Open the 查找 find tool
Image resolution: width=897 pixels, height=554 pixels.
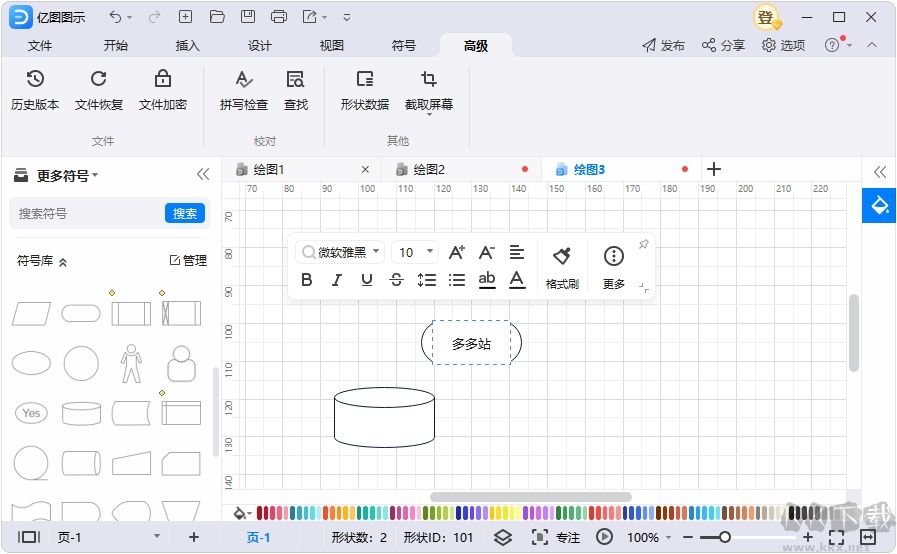pyautogui.click(x=296, y=90)
